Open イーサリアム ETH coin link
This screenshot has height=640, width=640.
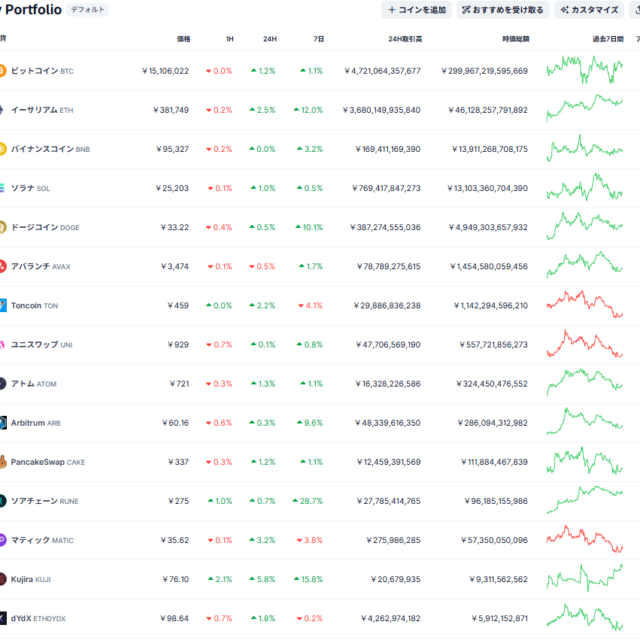pos(42,110)
